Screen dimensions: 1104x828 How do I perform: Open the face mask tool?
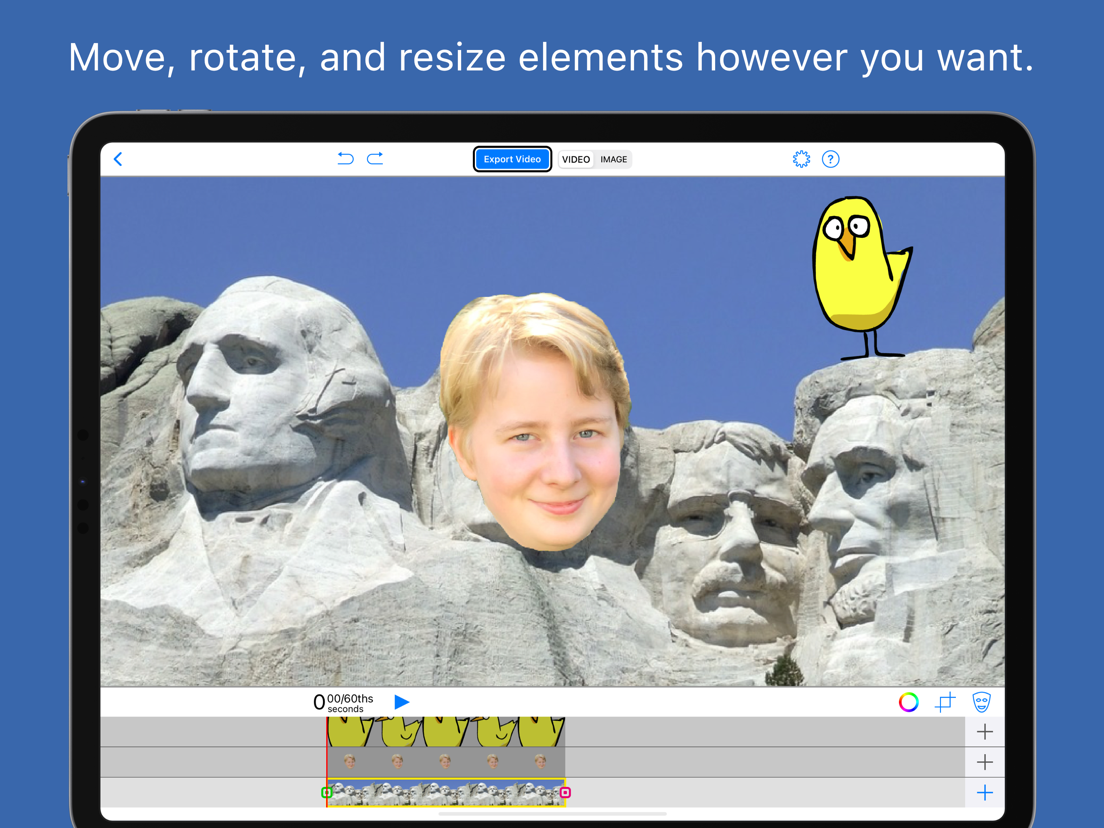click(981, 702)
